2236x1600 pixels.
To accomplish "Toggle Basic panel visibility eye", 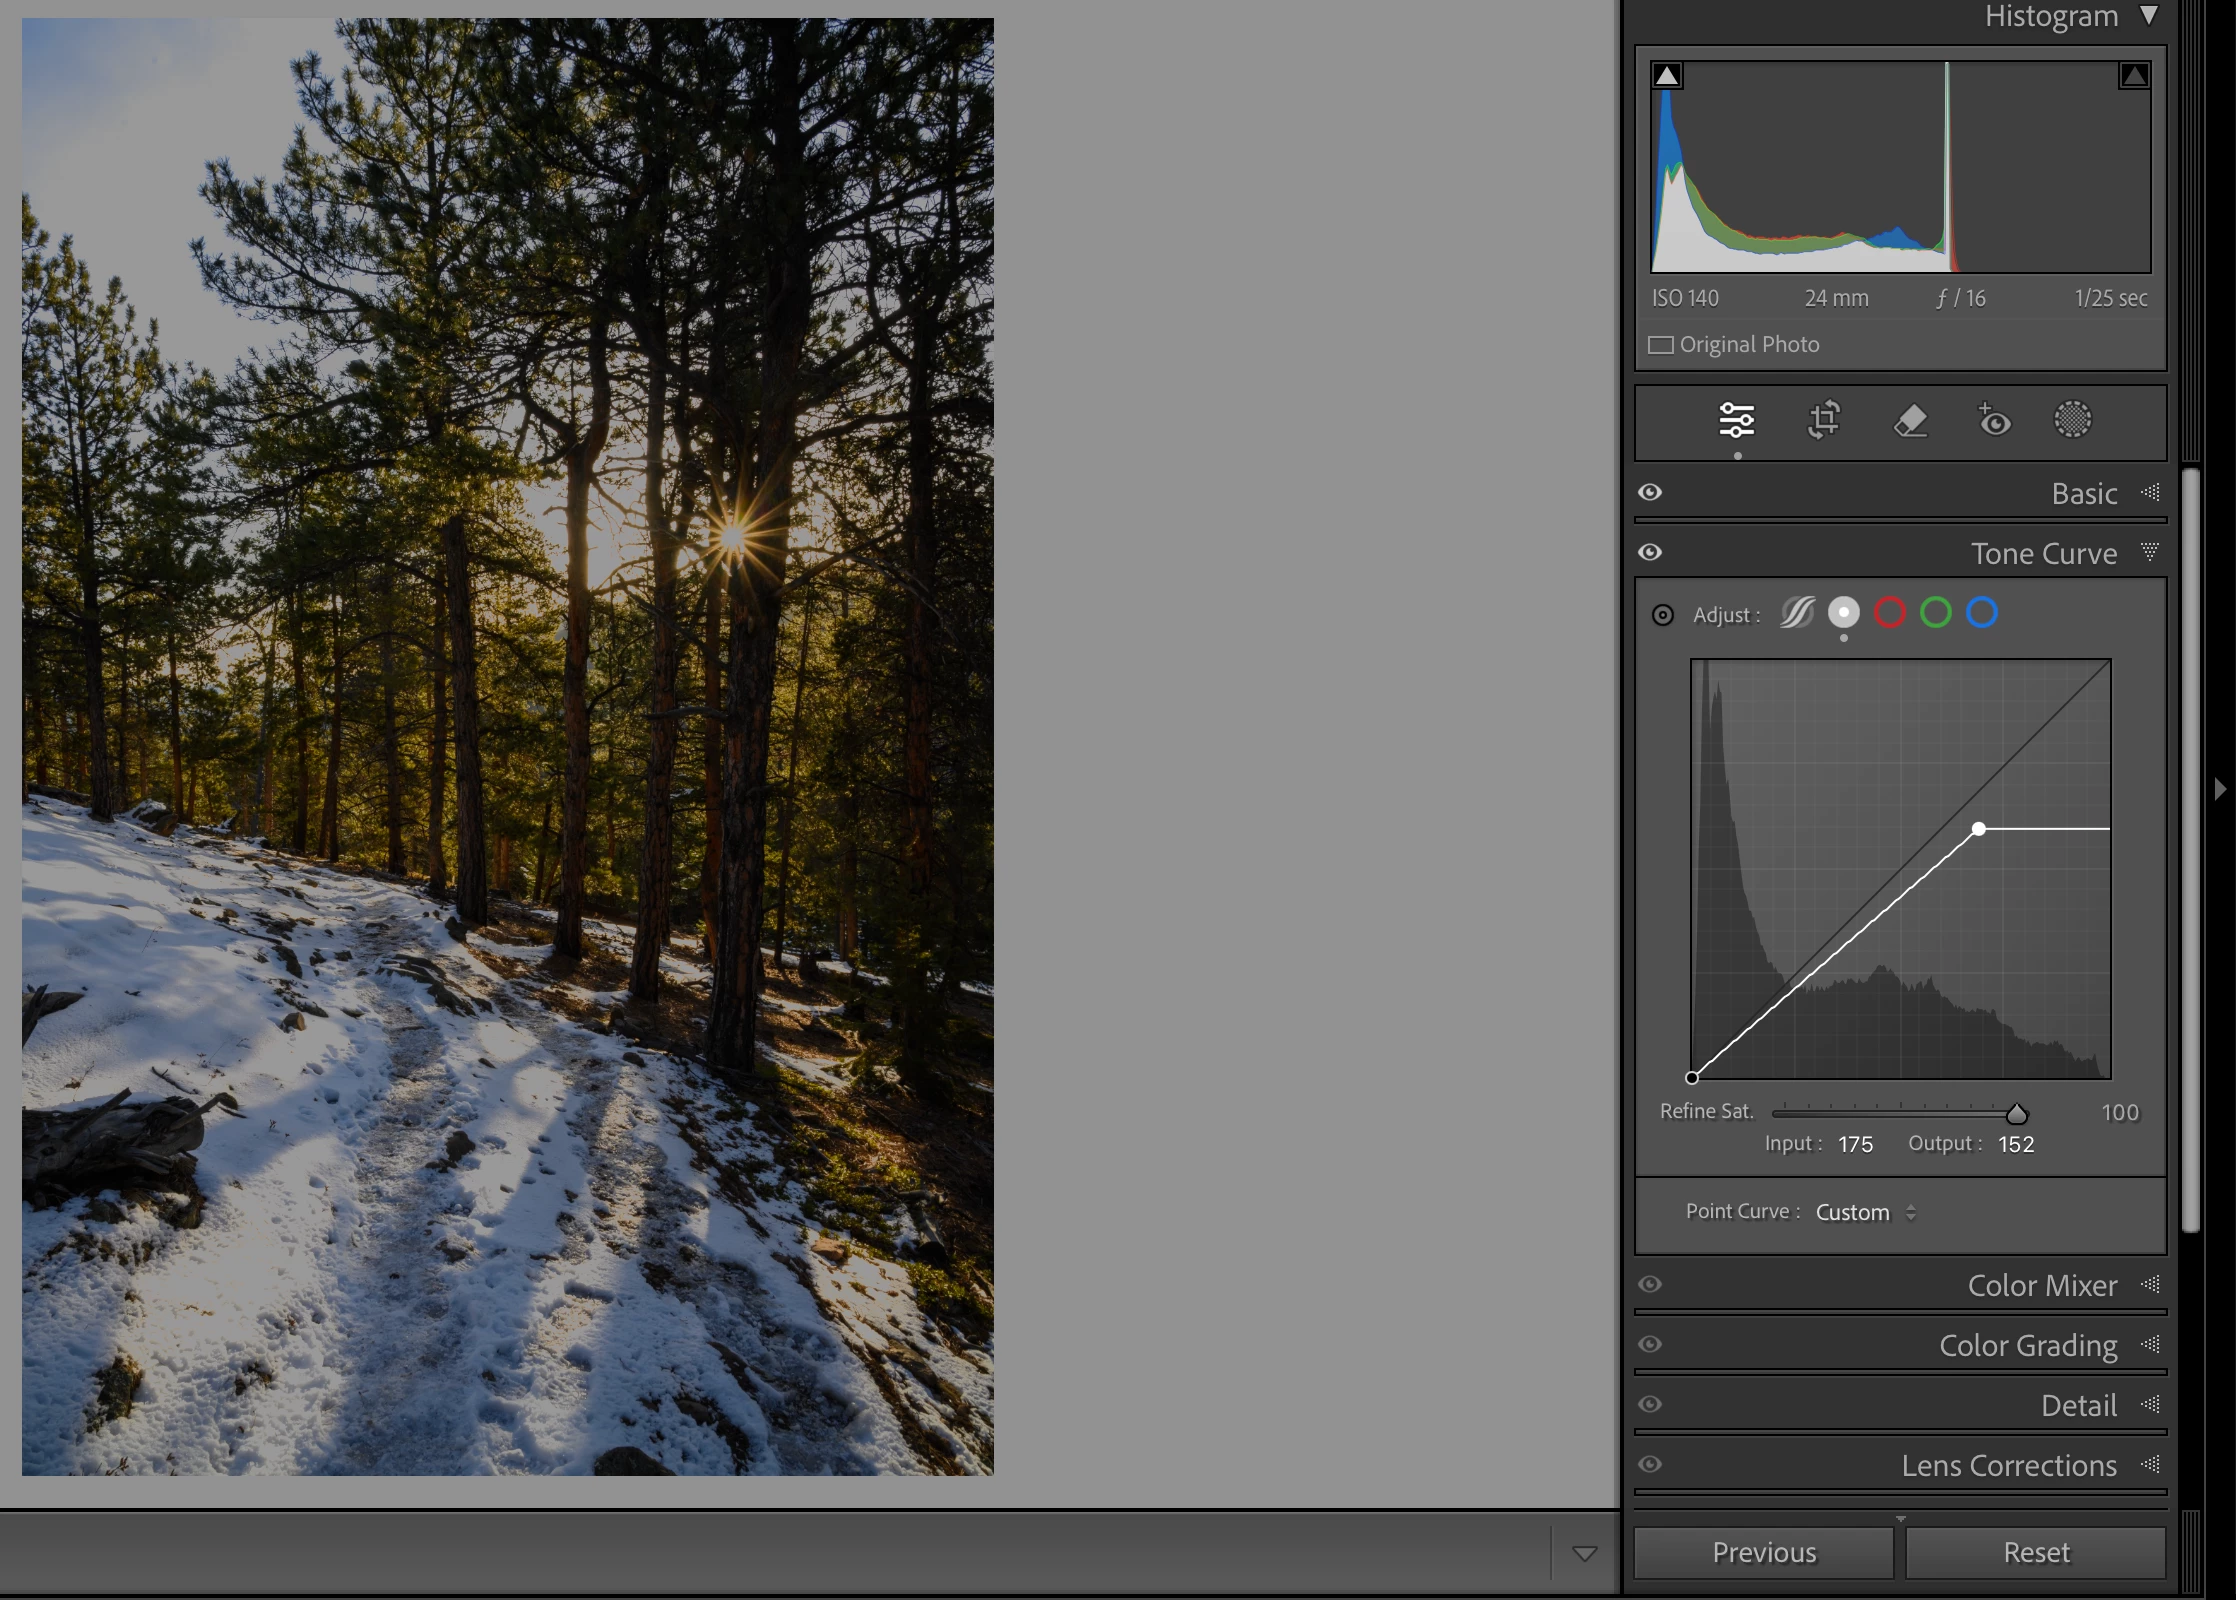I will [x=1650, y=492].
